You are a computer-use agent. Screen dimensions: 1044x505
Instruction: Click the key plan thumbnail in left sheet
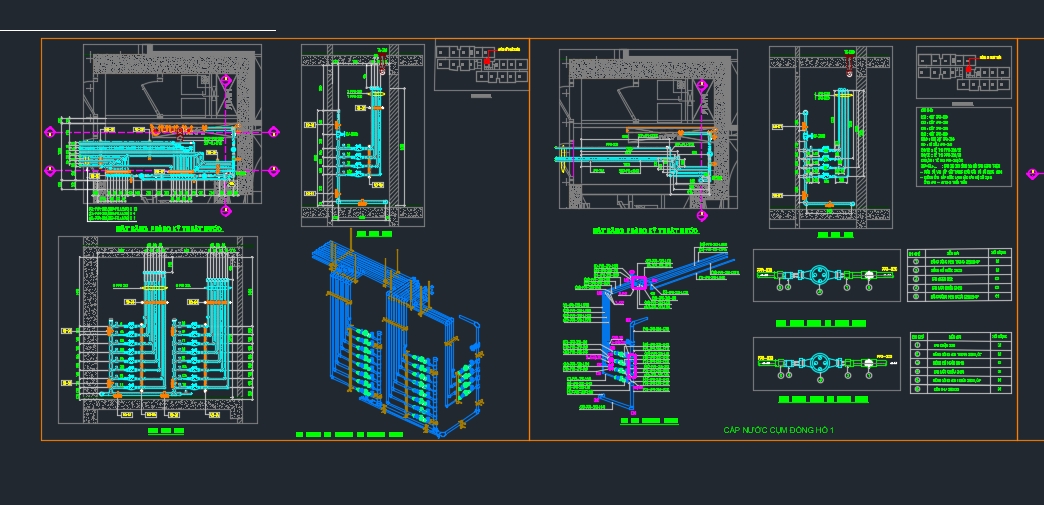point(482,65)
